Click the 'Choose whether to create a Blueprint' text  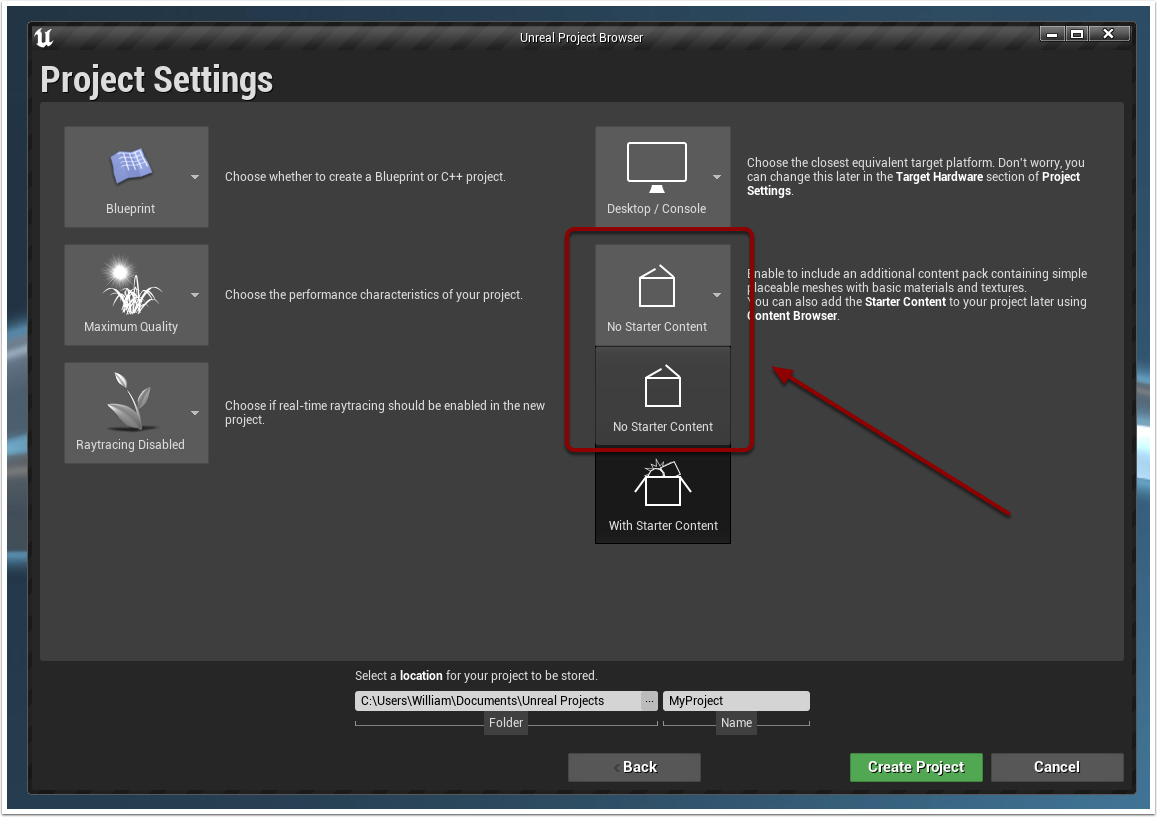(365, 177)
